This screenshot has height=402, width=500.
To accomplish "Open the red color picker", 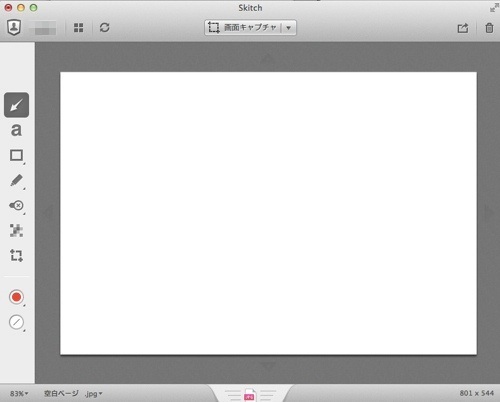I will [16, 297].
